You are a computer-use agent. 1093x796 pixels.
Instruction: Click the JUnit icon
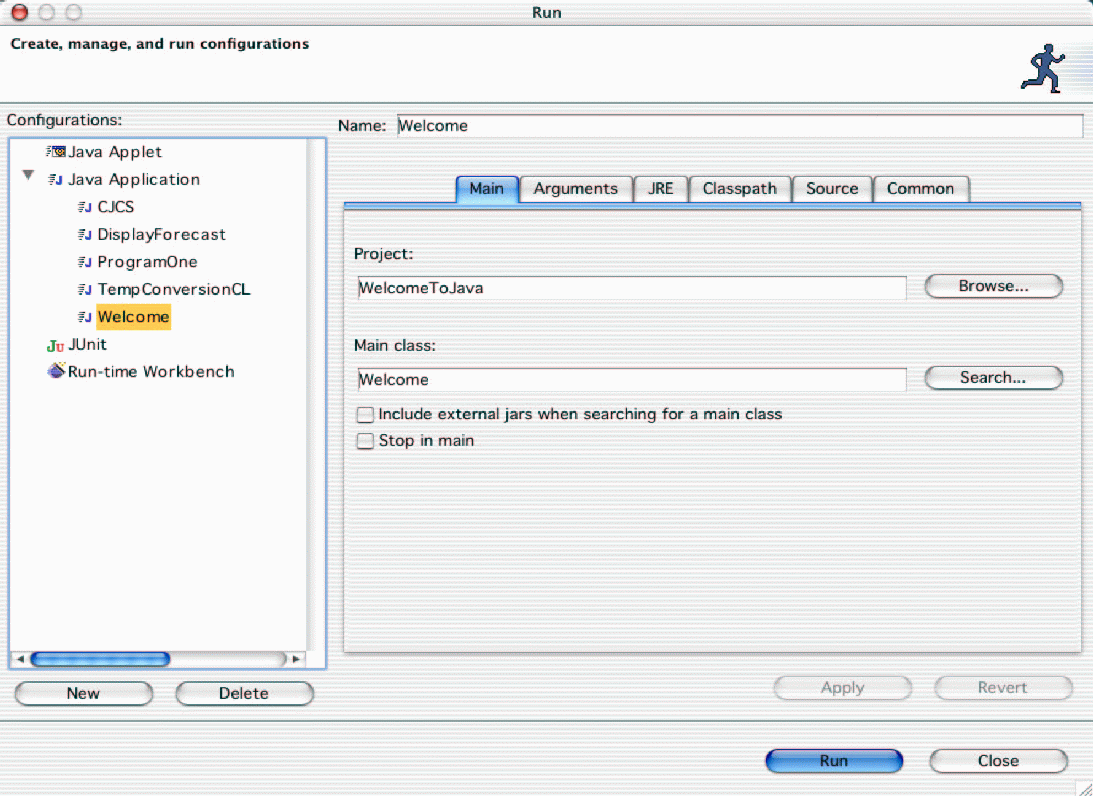(x=56, y=345)
